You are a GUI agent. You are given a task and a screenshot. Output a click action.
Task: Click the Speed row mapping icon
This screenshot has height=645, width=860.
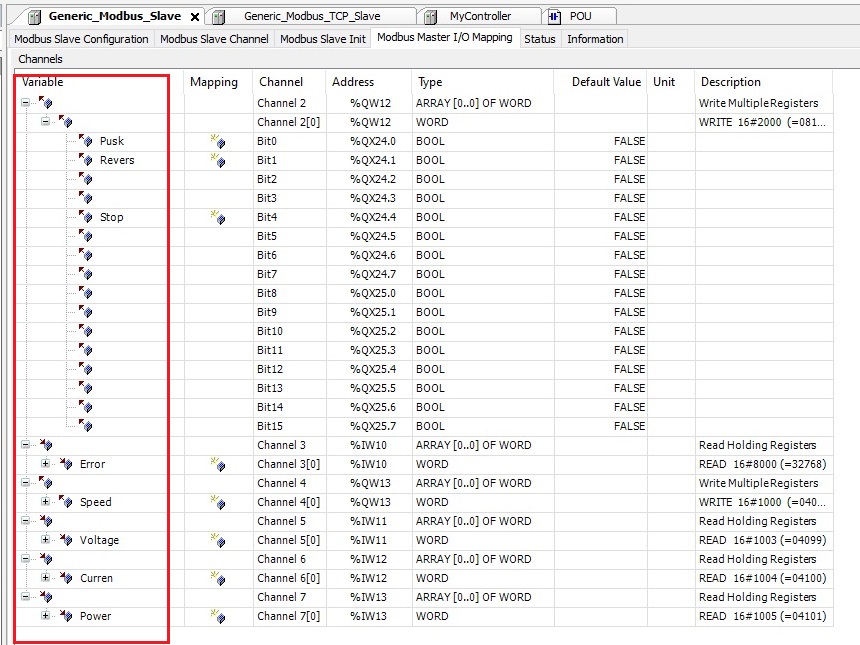coord(217,502)
